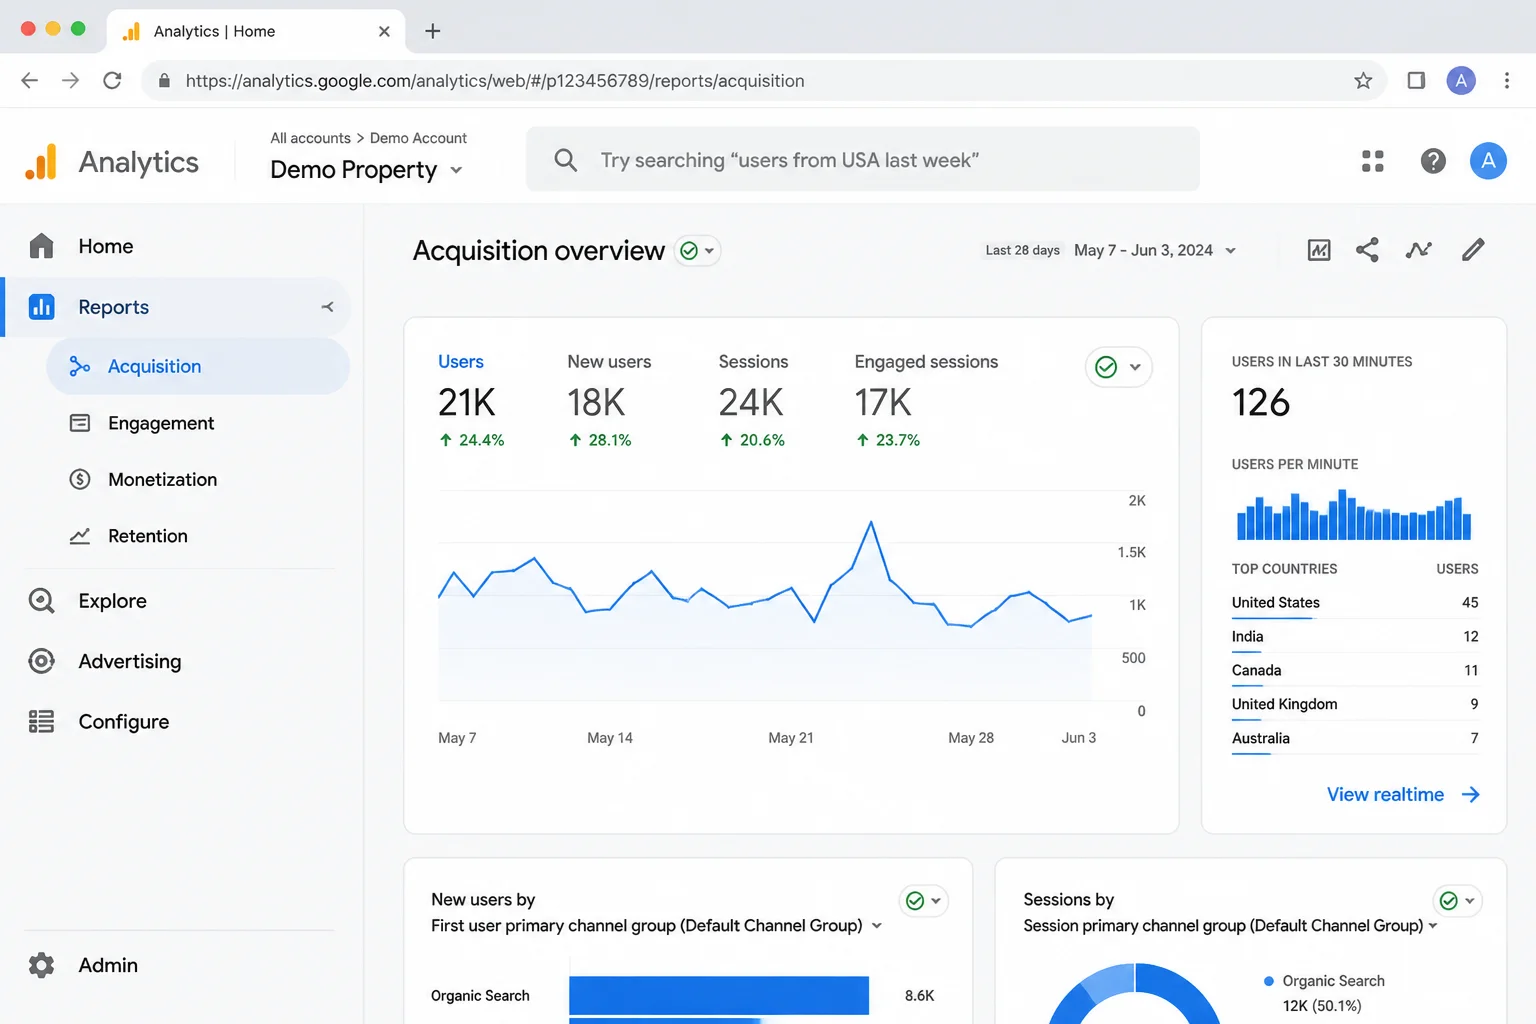Screen dimensions: 1536x1024
Task: Click the Demo Account breadcrumb
Action: coord(418,138)
